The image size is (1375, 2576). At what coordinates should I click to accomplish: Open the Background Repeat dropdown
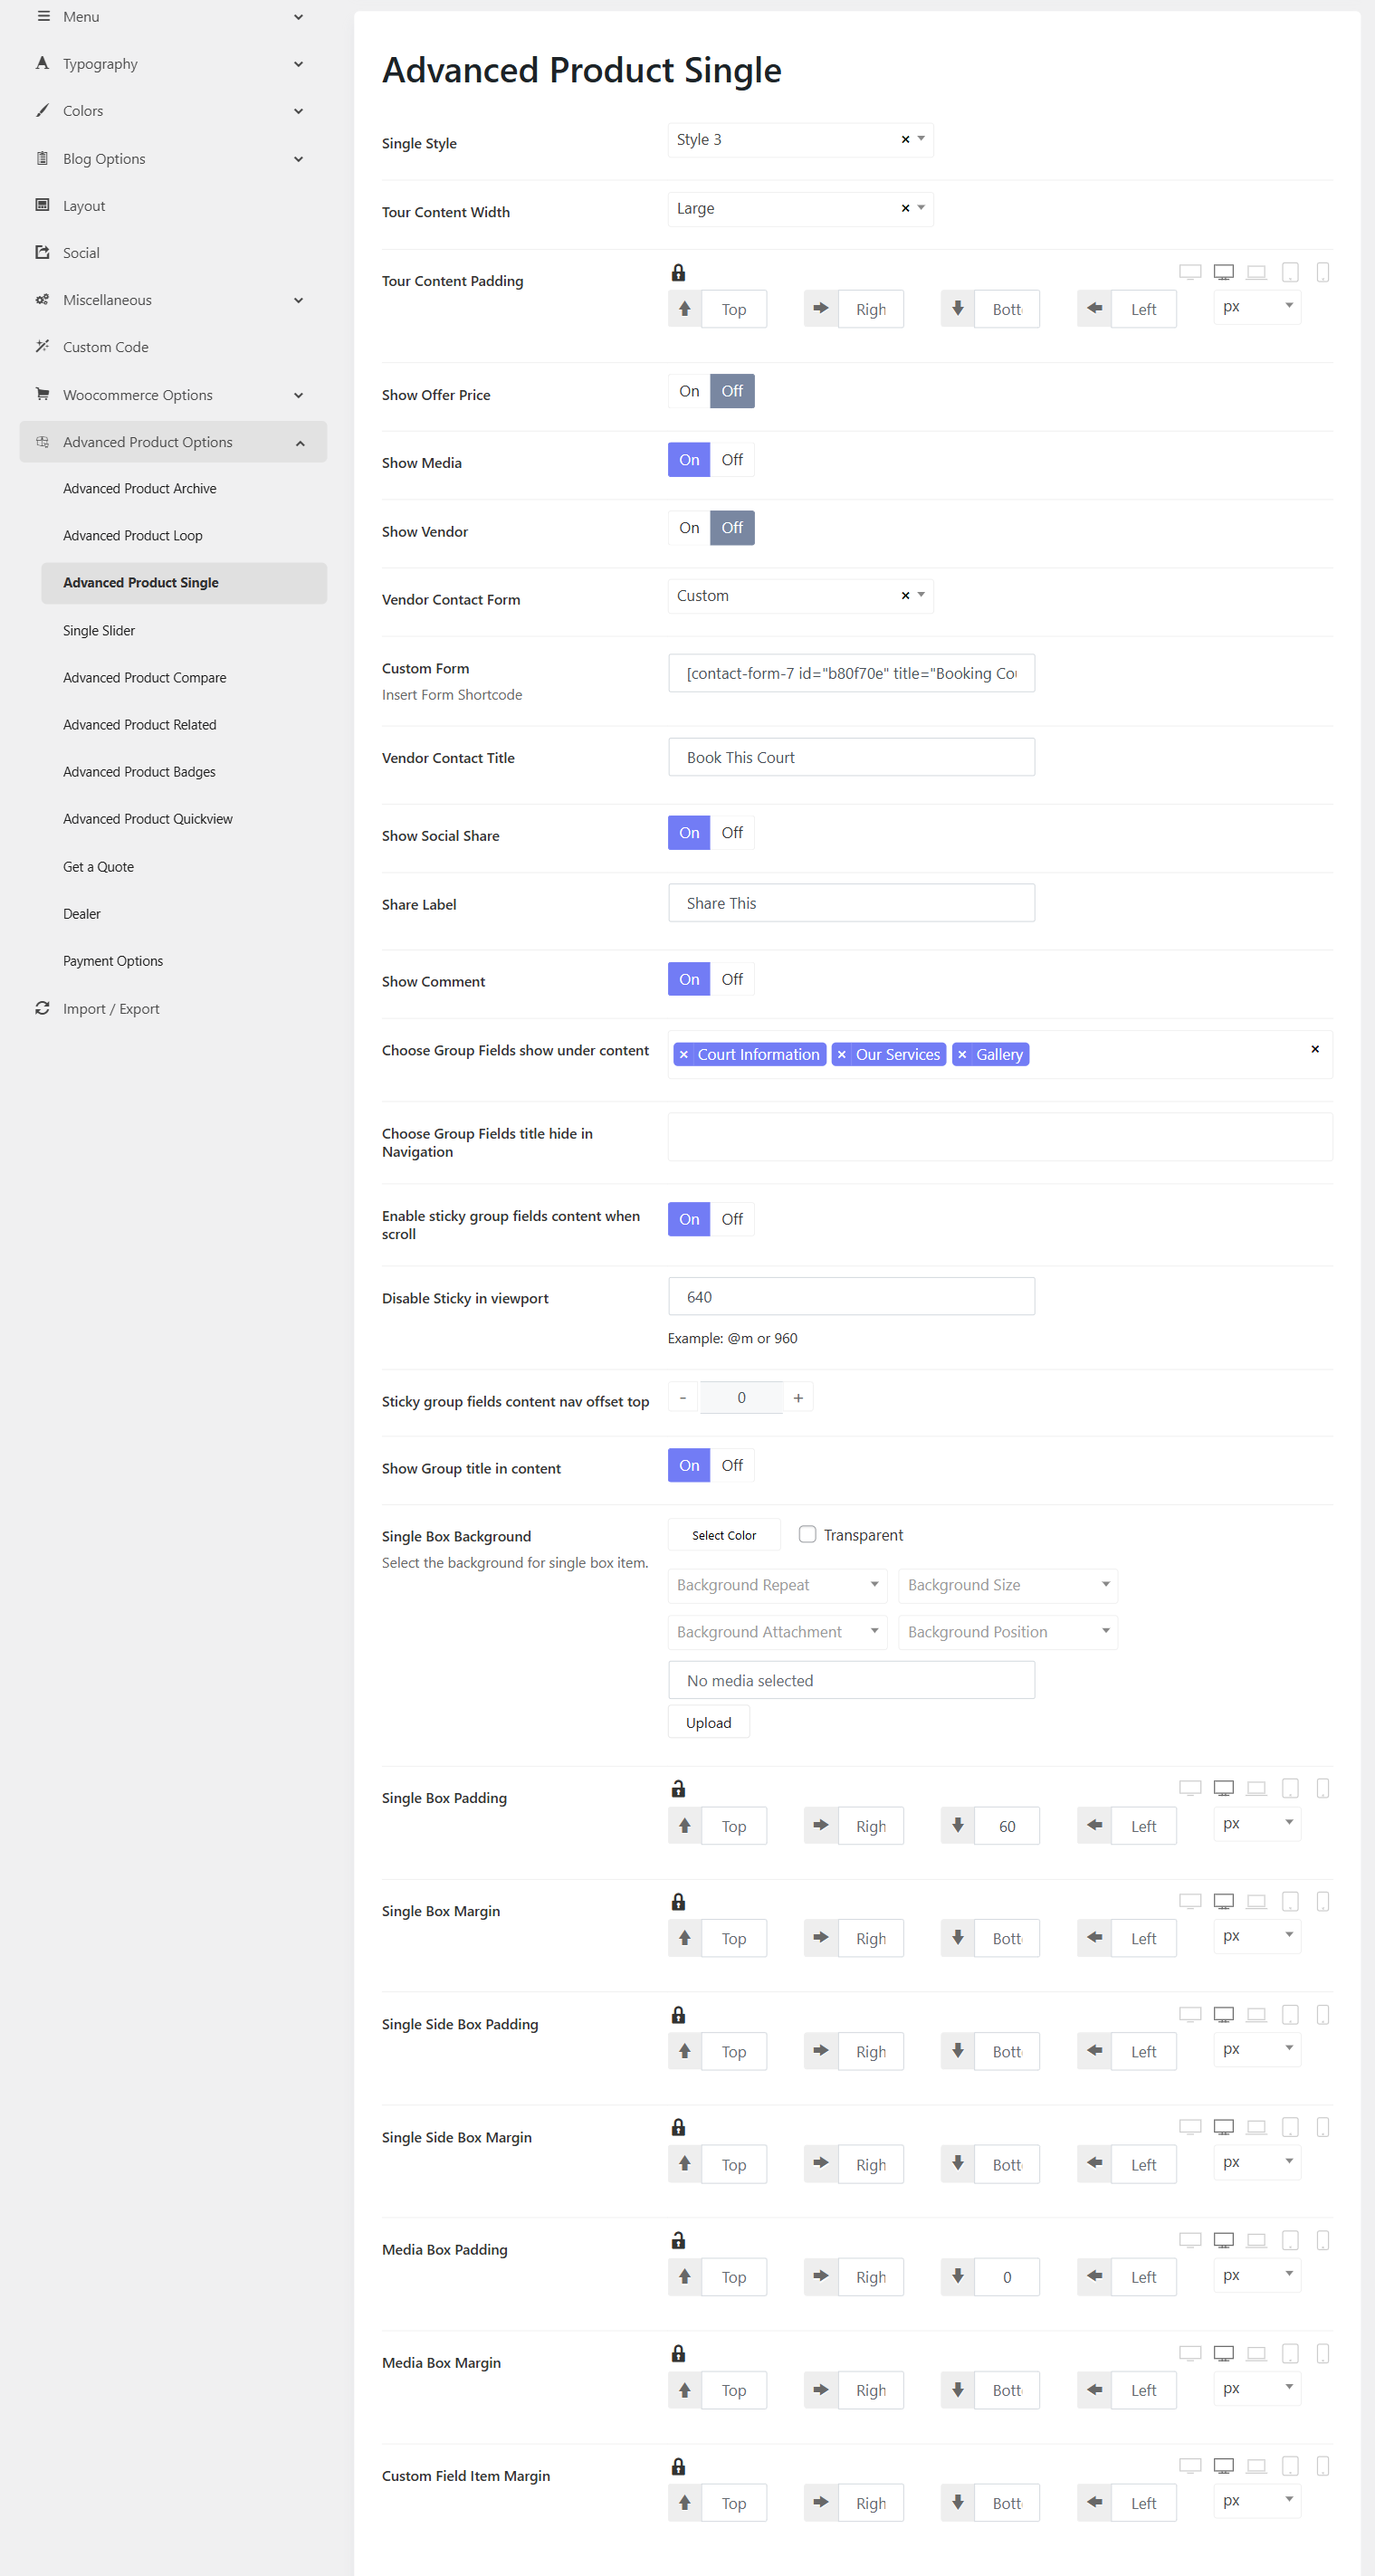tap(777, 1585)
